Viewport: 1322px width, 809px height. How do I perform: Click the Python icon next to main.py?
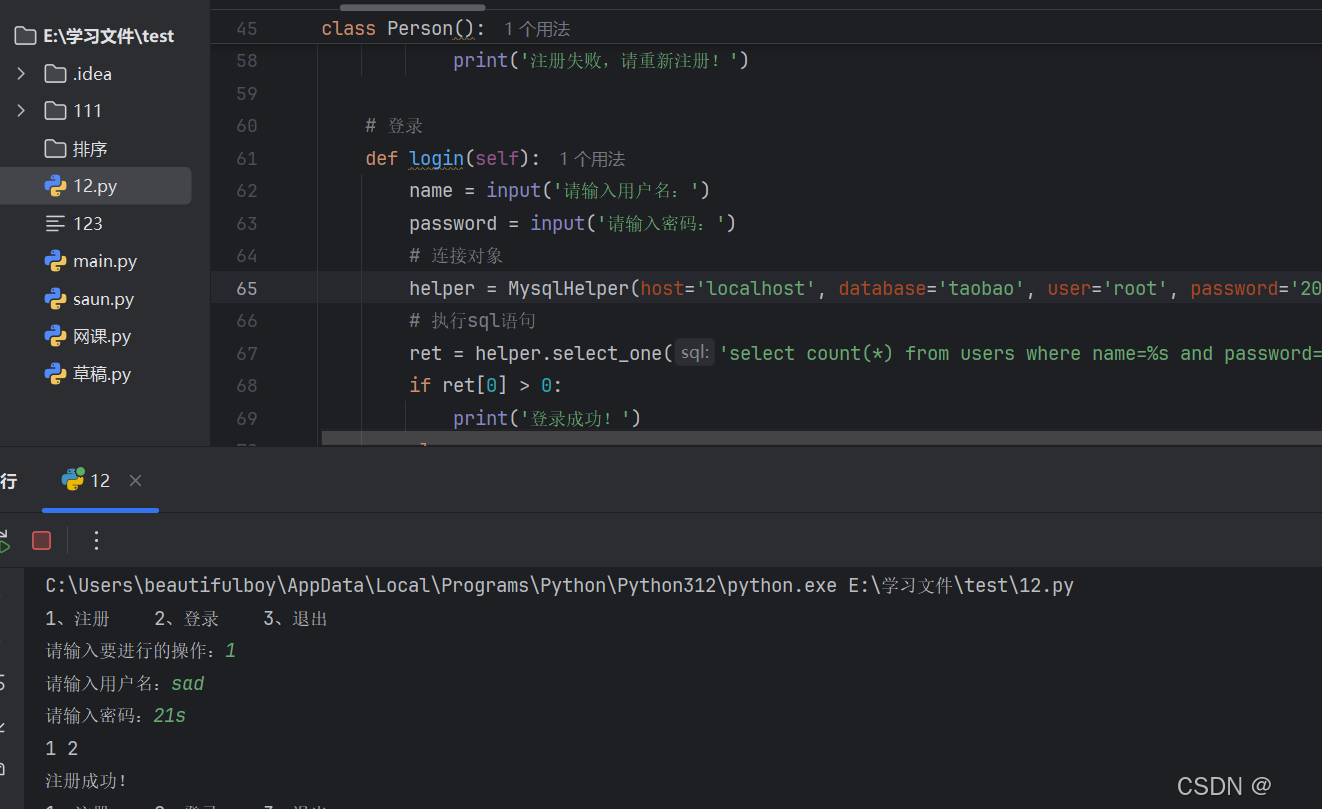click(54, 261)
